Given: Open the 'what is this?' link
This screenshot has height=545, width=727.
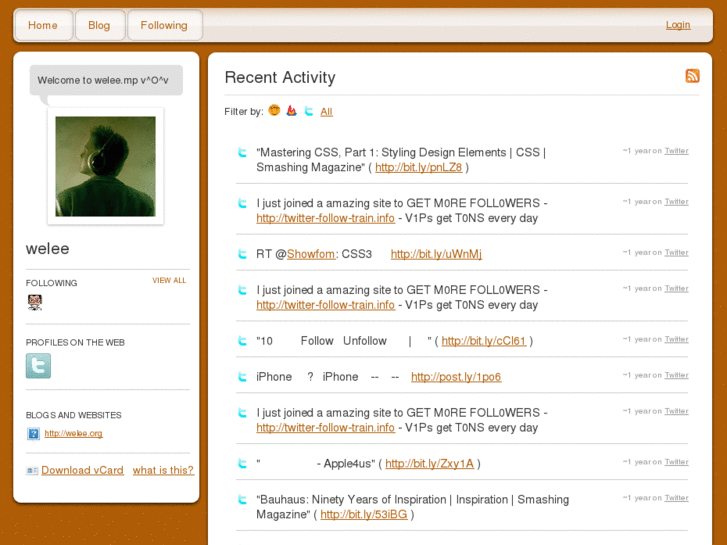Looking at the screenshot, I should pos(163,470).
